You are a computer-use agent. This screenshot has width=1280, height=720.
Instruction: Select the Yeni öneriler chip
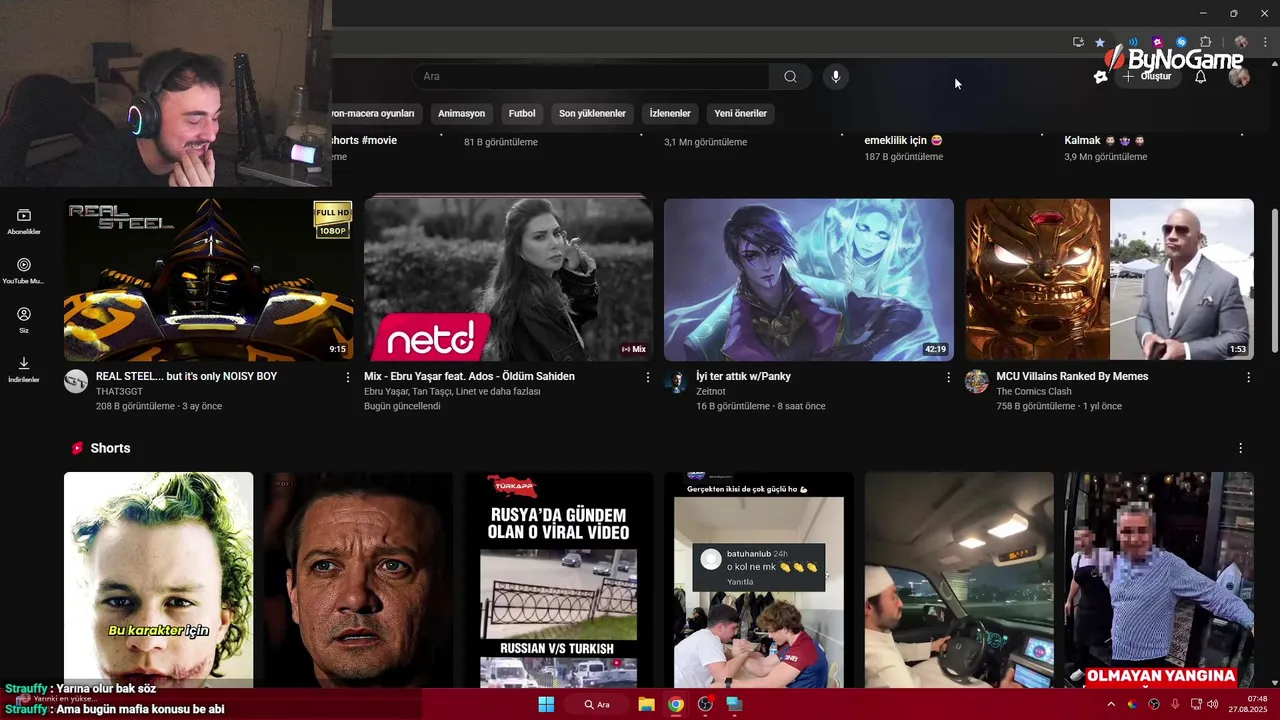[x=740, y=114]
